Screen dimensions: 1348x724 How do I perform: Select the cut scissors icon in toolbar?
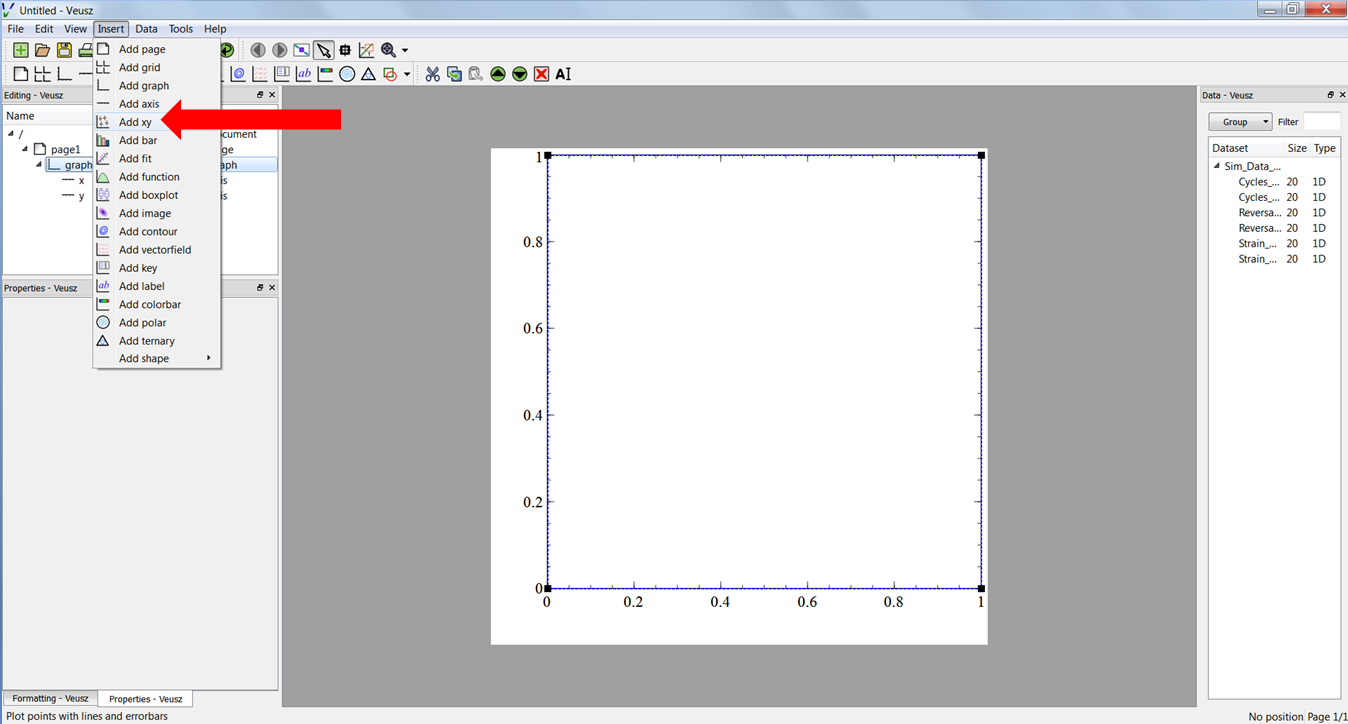[432, 74]
